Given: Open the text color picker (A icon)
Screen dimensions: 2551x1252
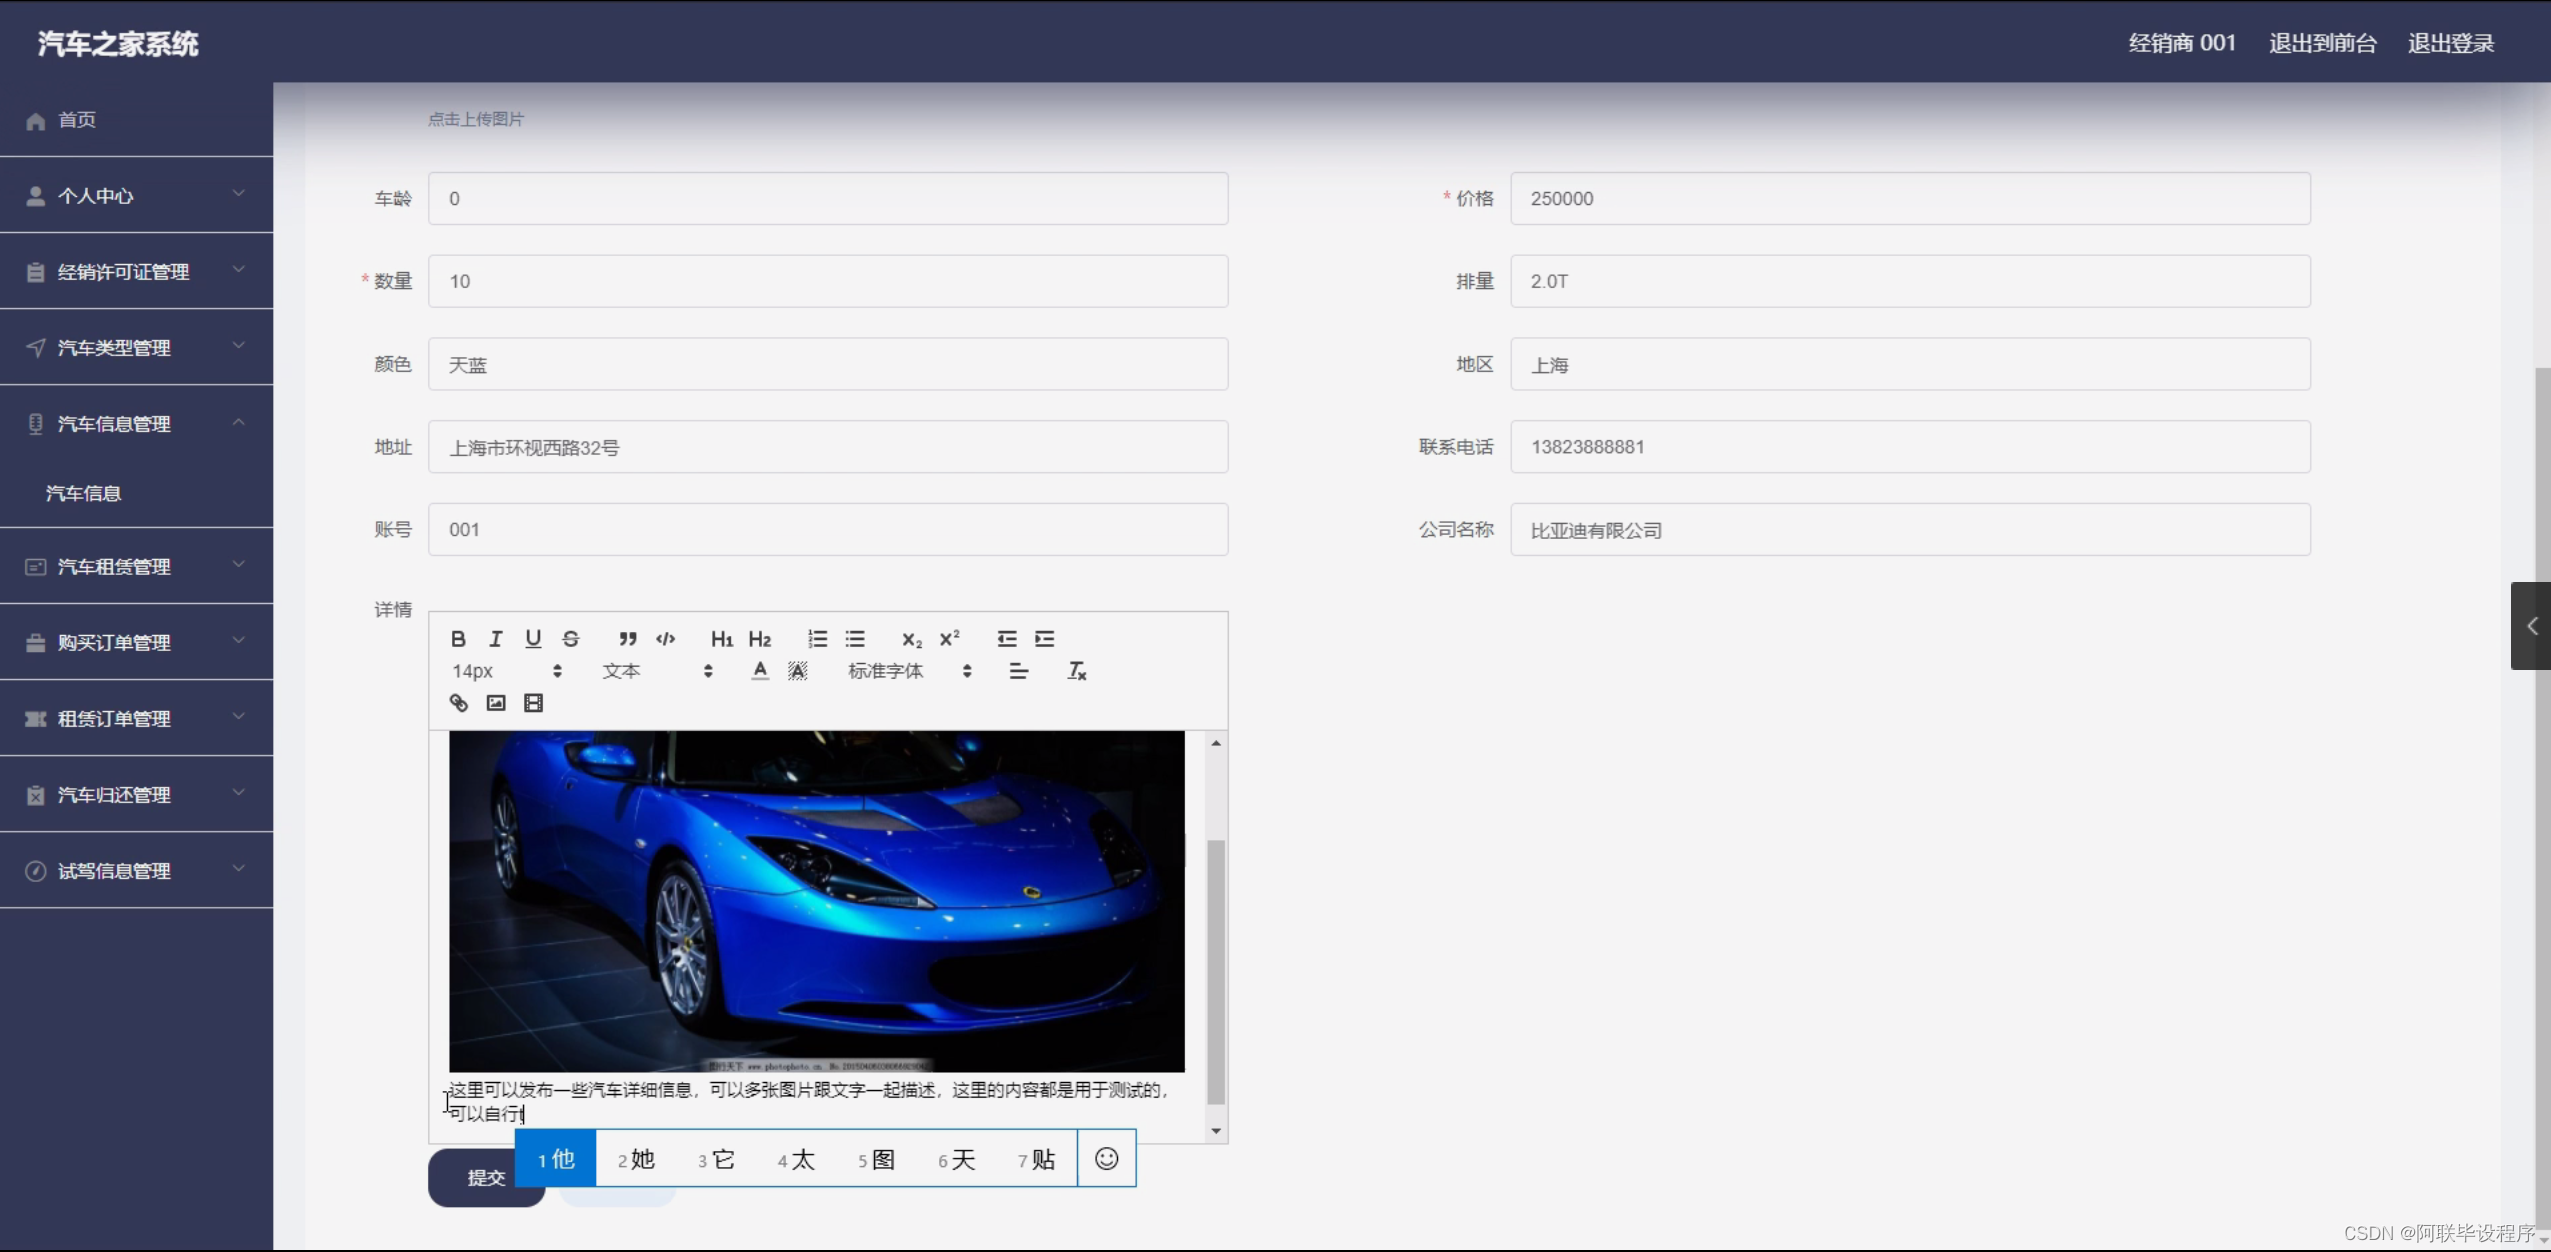Looking at the screenshot, I should (760, 671).
